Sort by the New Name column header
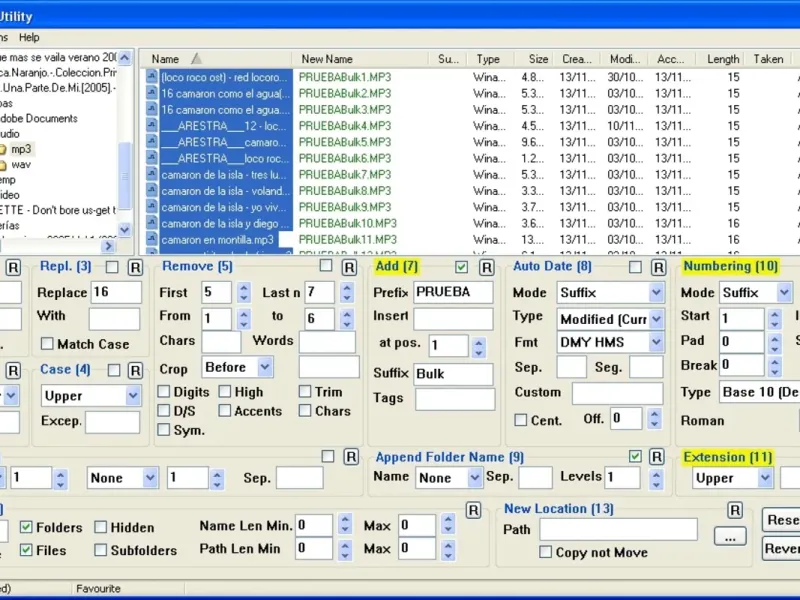 pyautogui.click(x=327, y=59)
